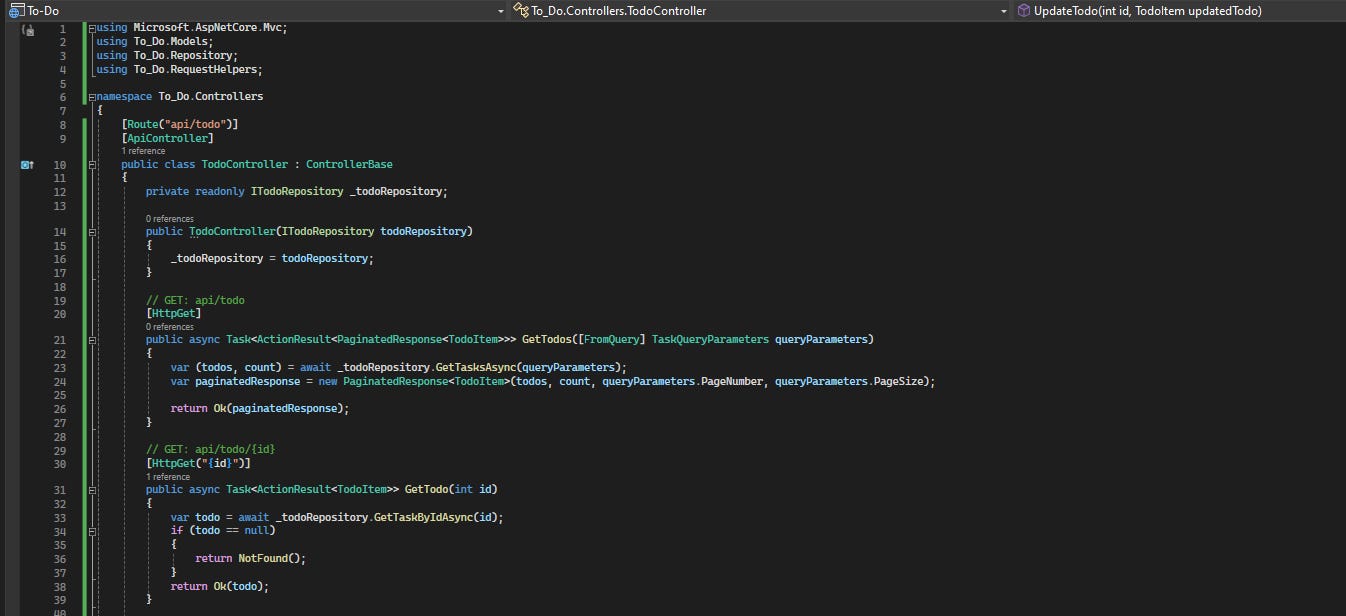The height and width of the screenshot is (616, 1346).
Task: Collapse the To_Do.Controllers namespace at line 6
Action: point(90,96)
